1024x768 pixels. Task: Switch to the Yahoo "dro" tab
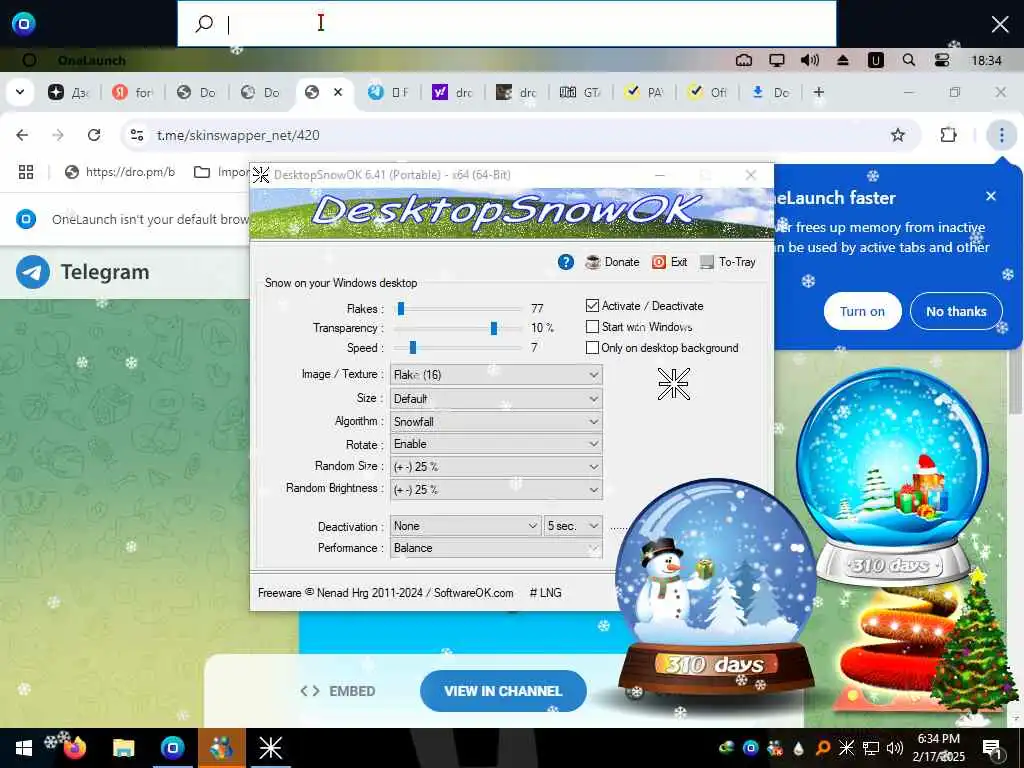(452, 93)
